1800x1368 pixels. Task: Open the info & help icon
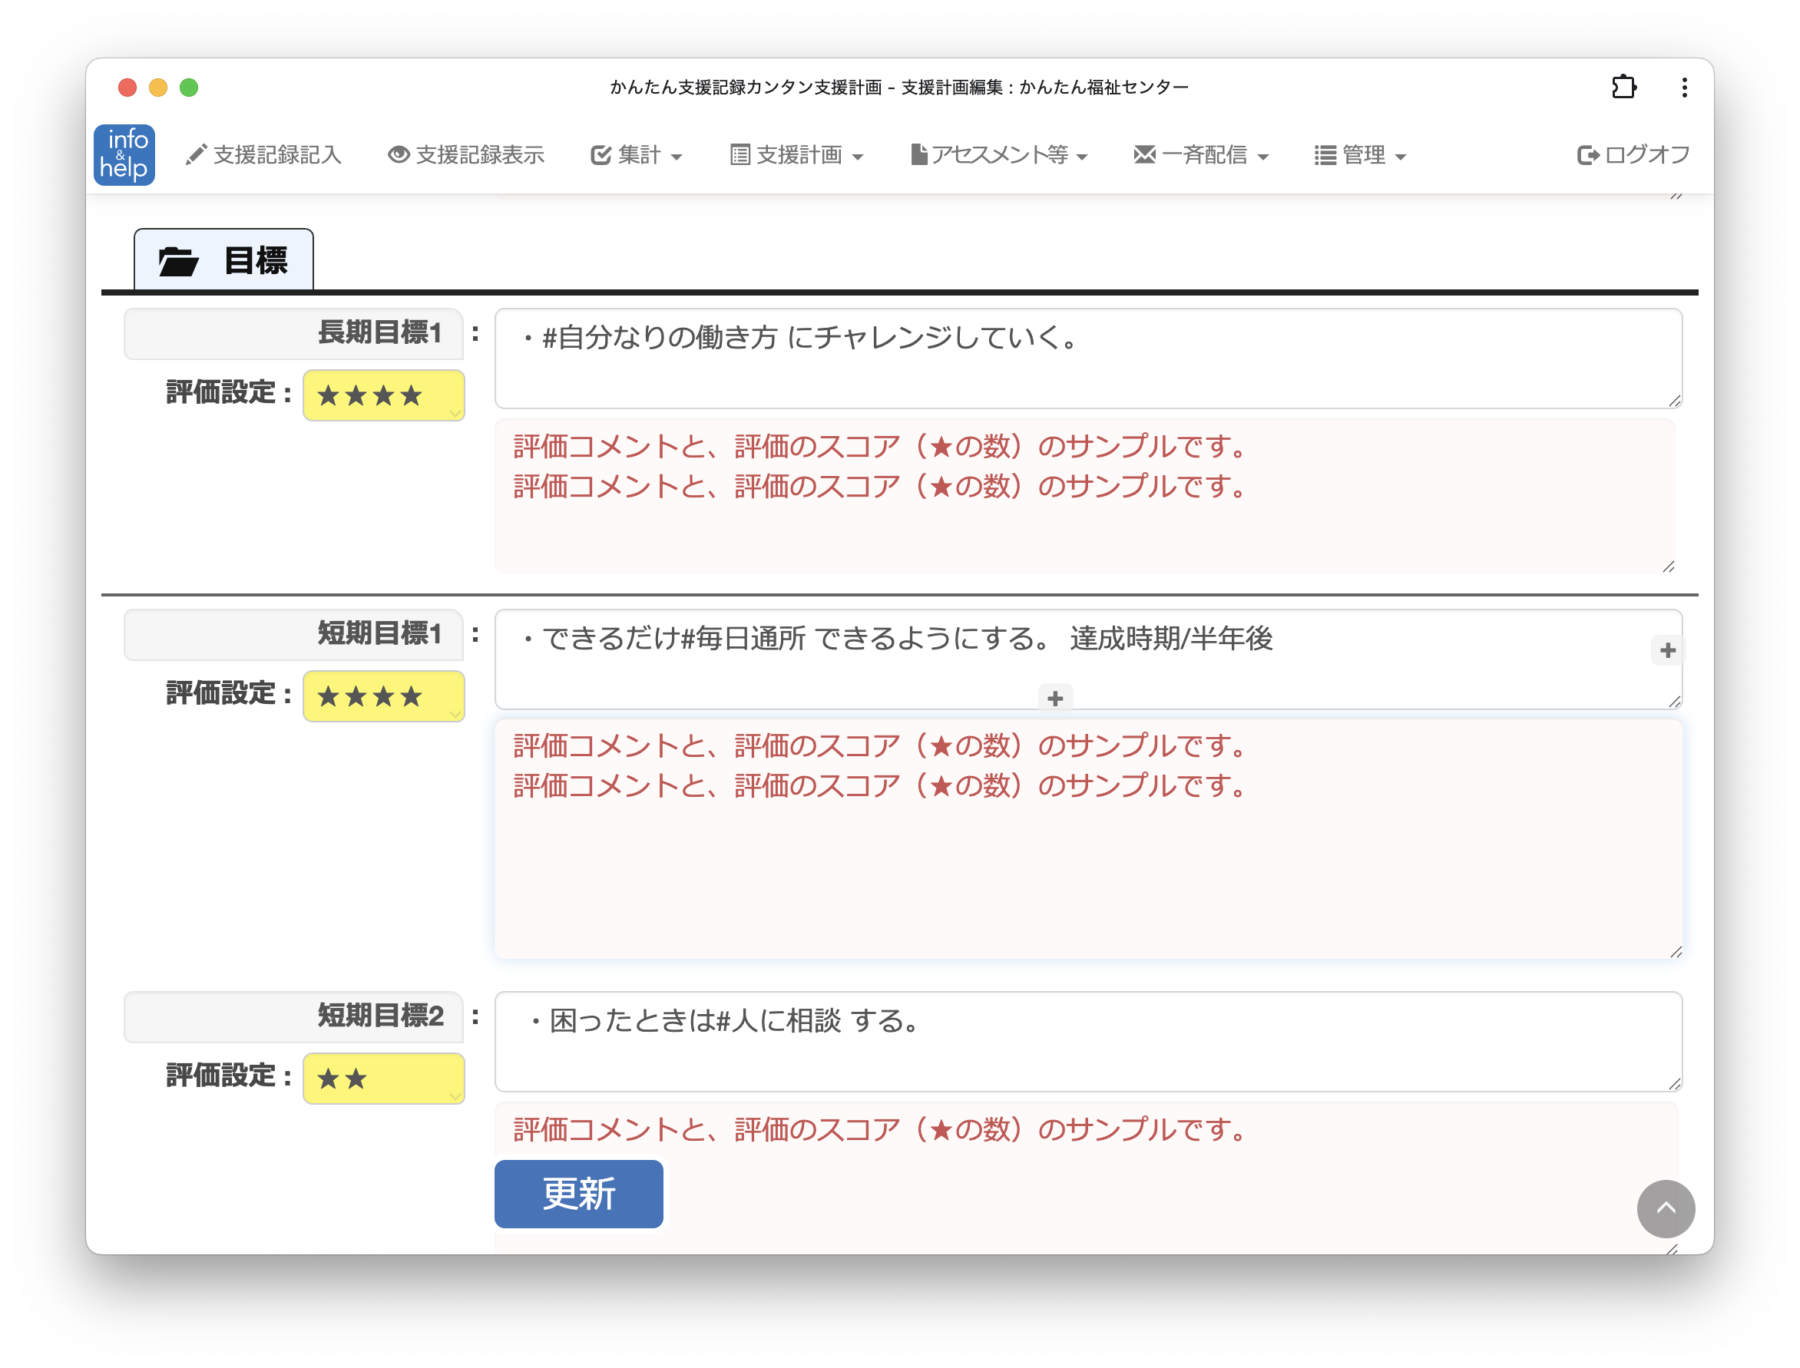[124, 155]
